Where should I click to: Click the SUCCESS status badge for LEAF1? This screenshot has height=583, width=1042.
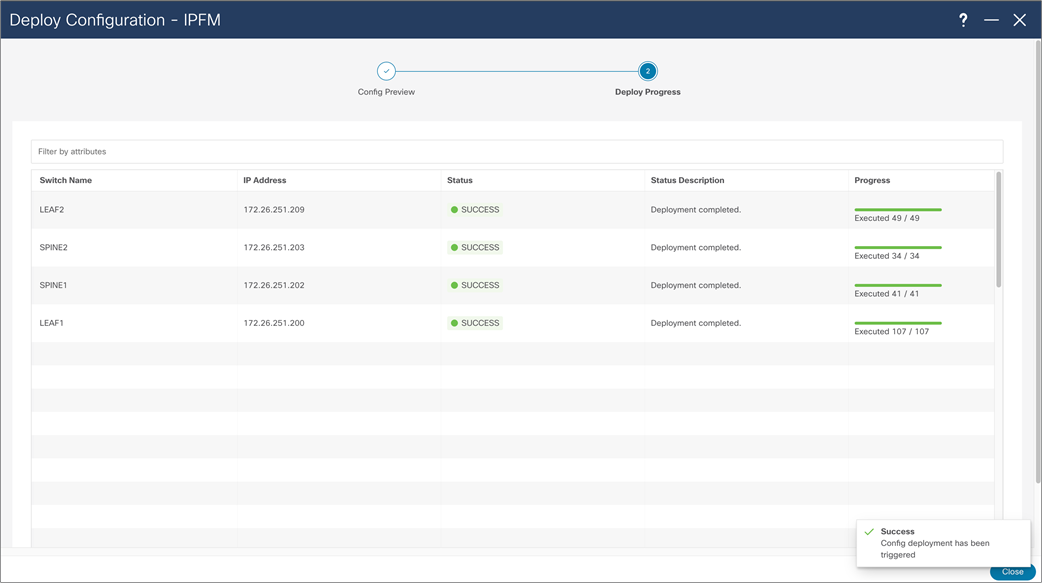coord(474,323)
